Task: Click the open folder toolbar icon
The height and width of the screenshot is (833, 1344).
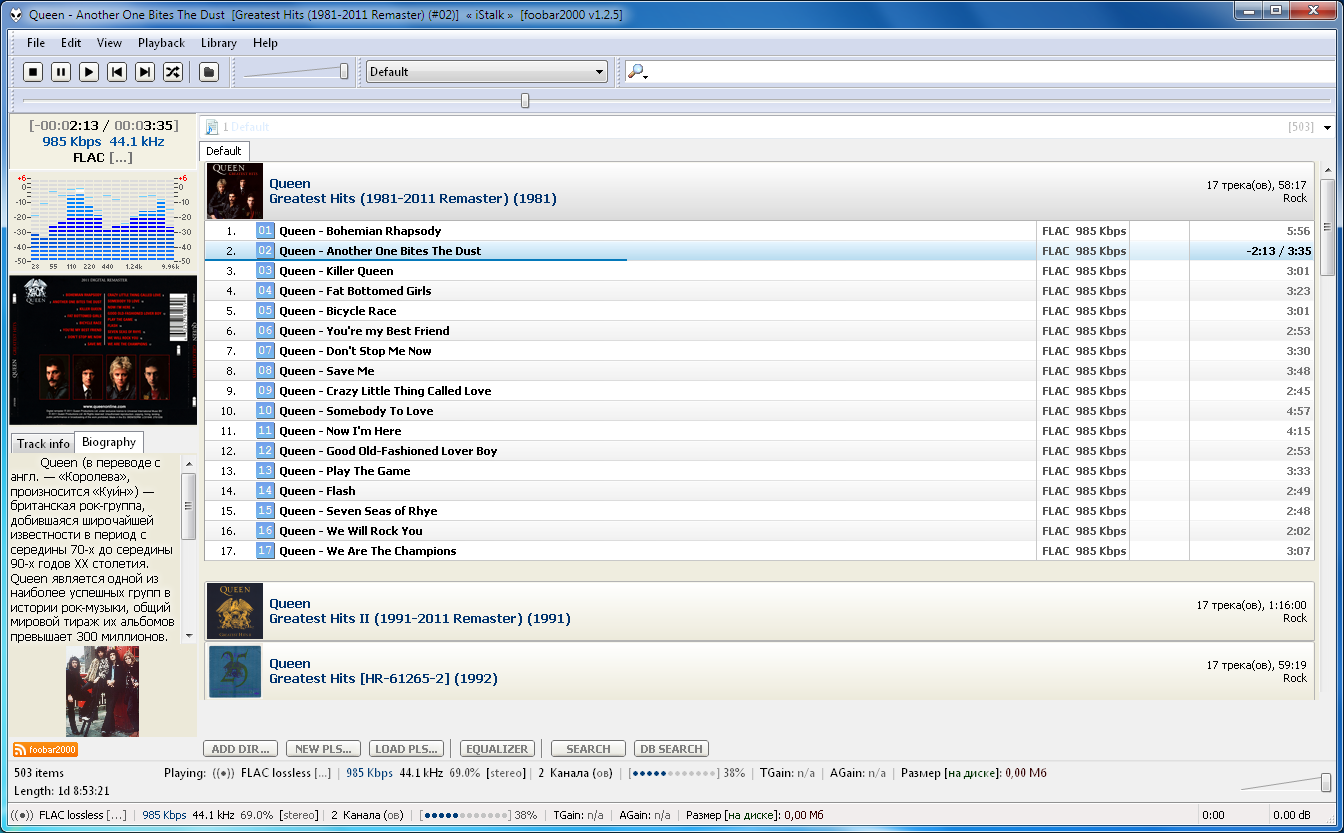Action: (208, 72)
